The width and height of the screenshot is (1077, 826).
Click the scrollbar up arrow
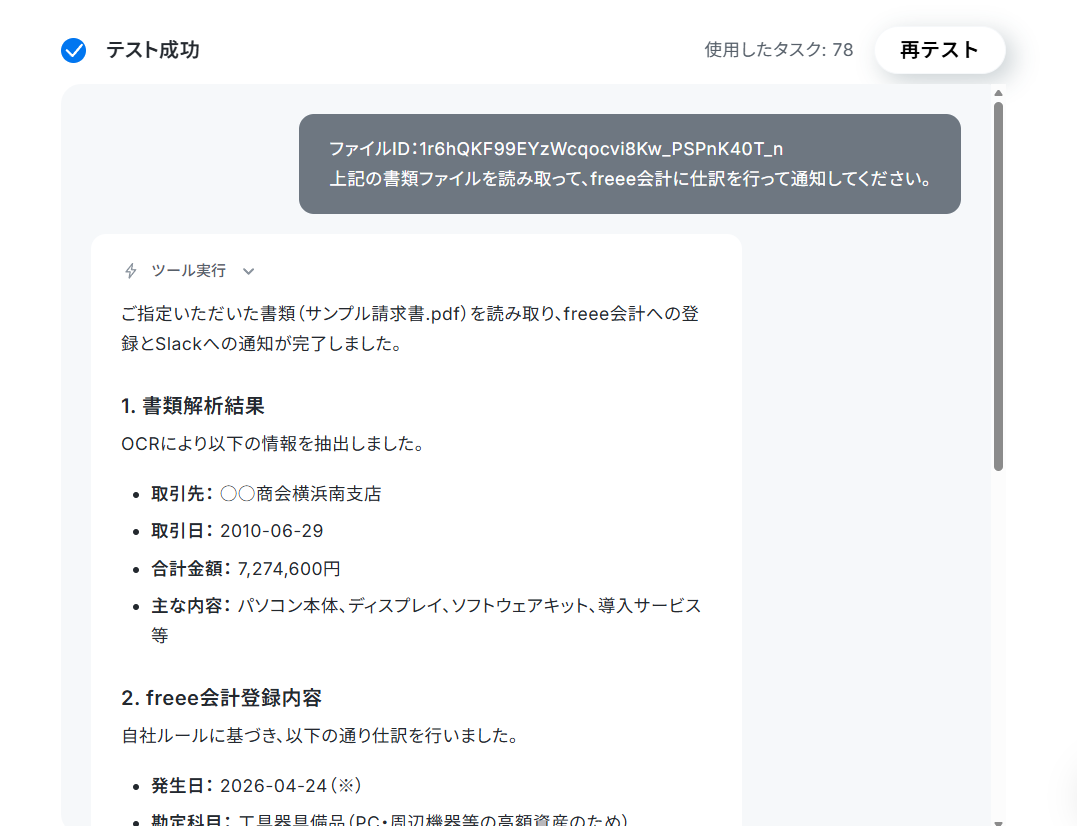(998, 93)
